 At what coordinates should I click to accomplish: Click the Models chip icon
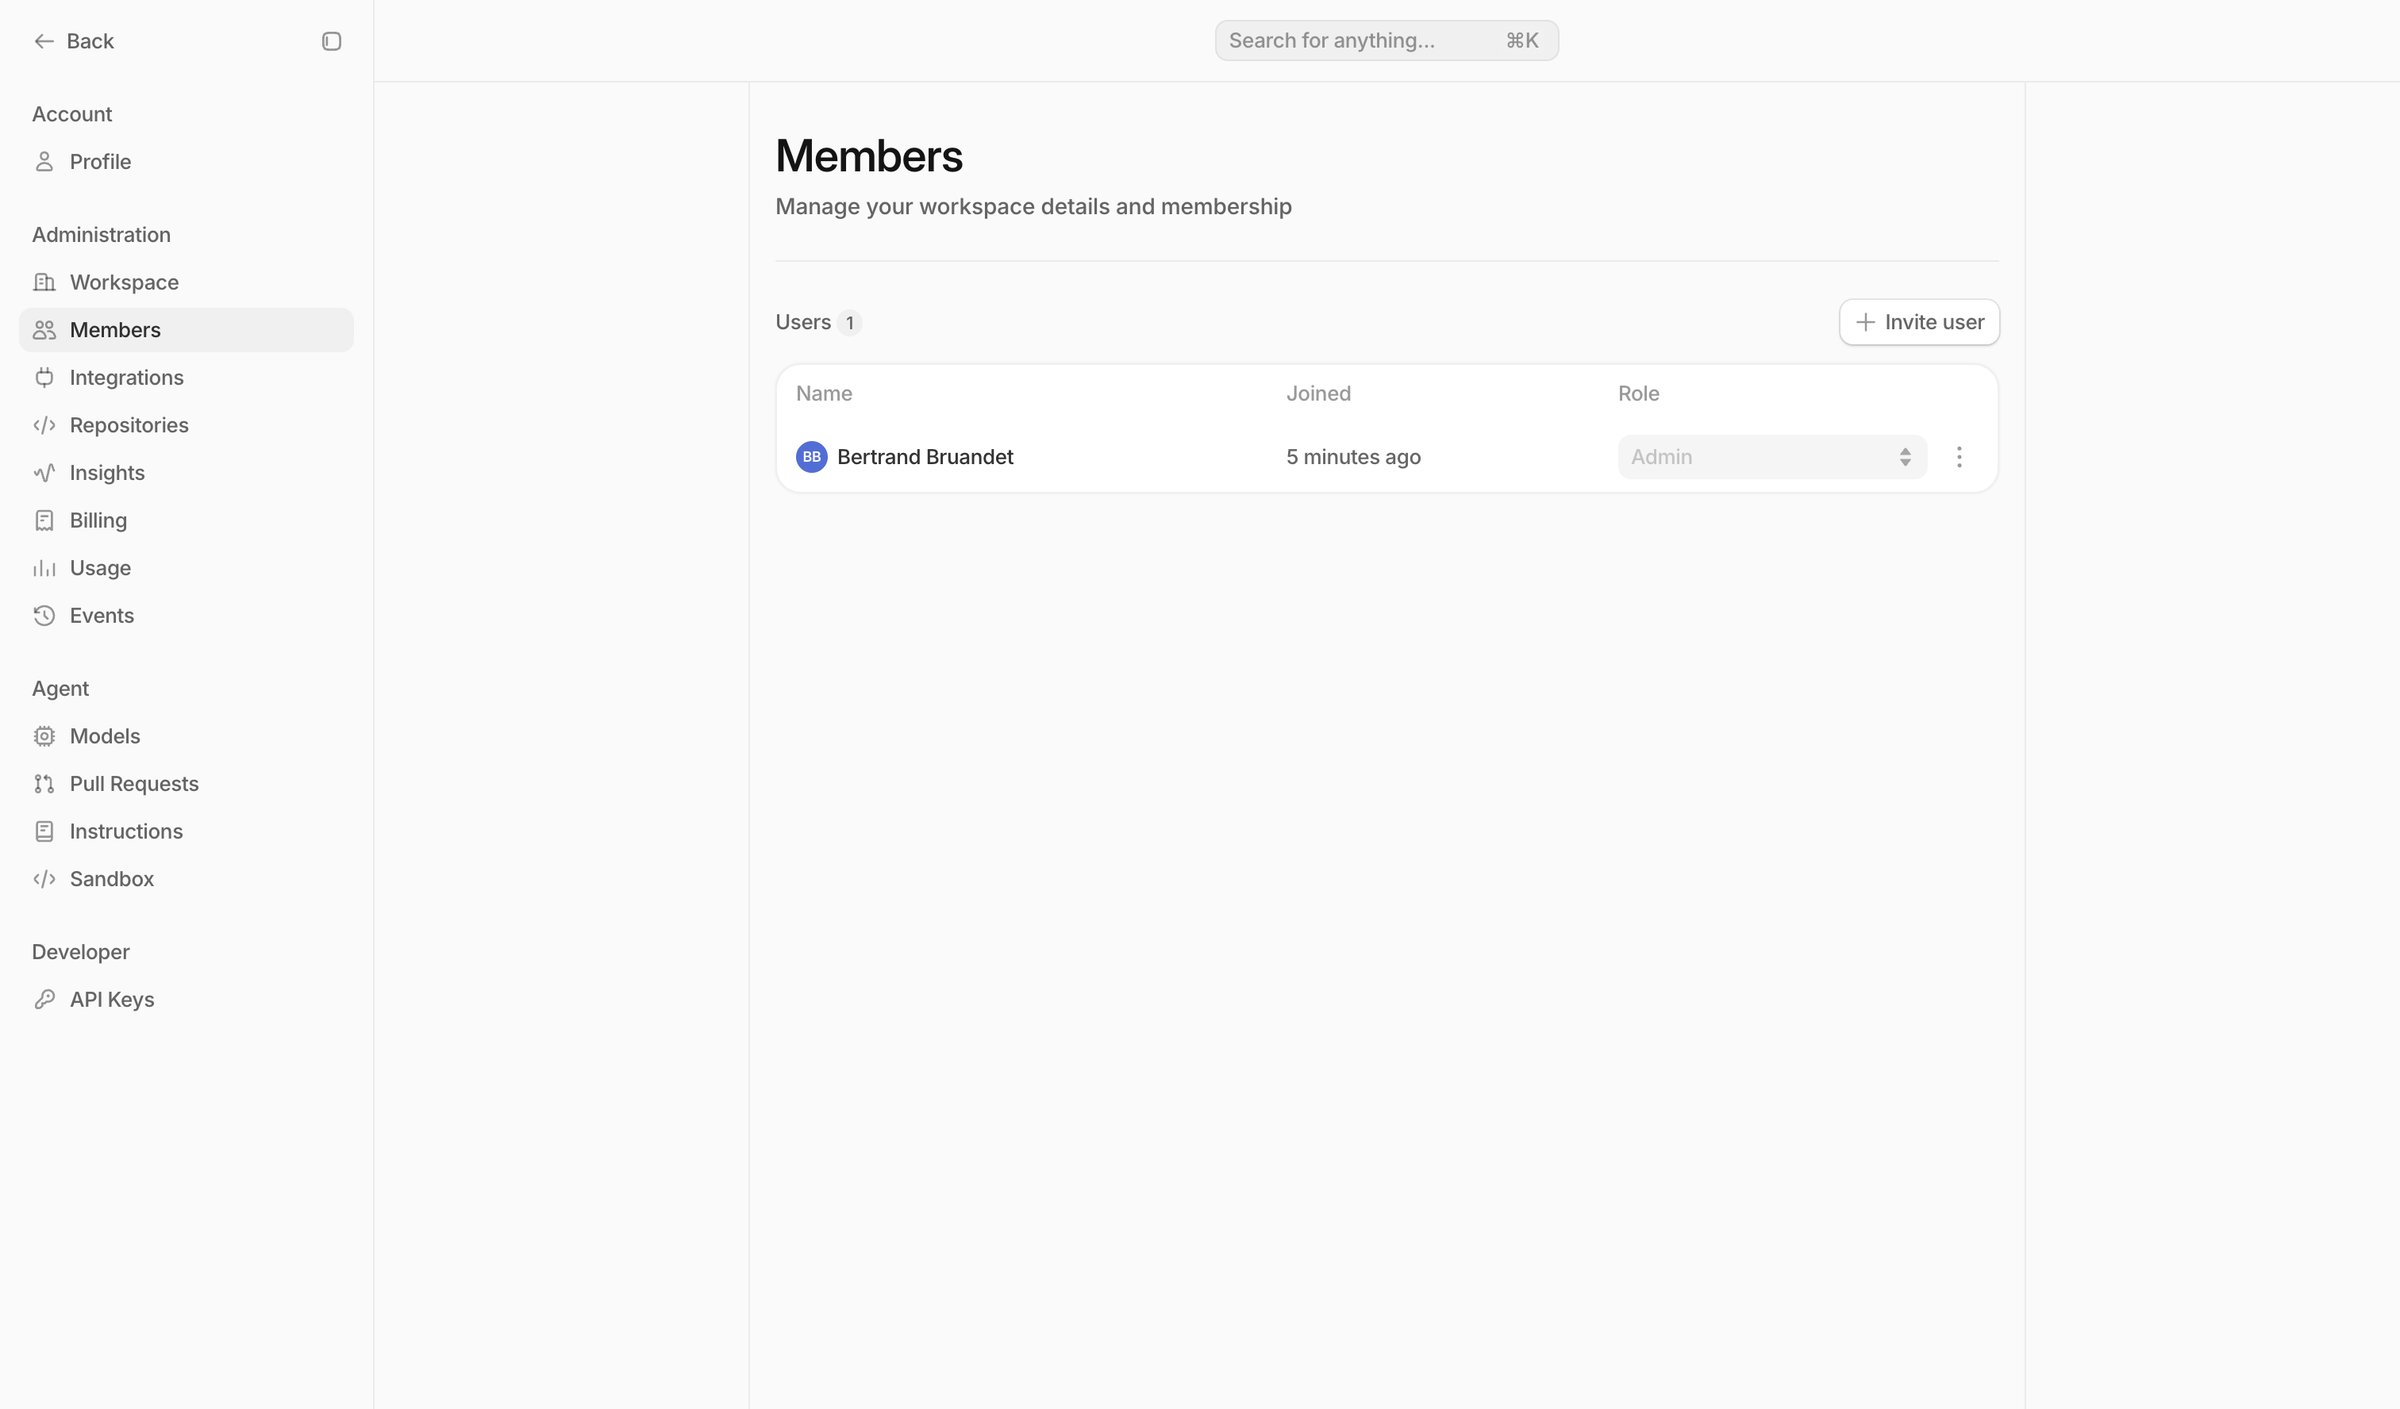point(44,736)
